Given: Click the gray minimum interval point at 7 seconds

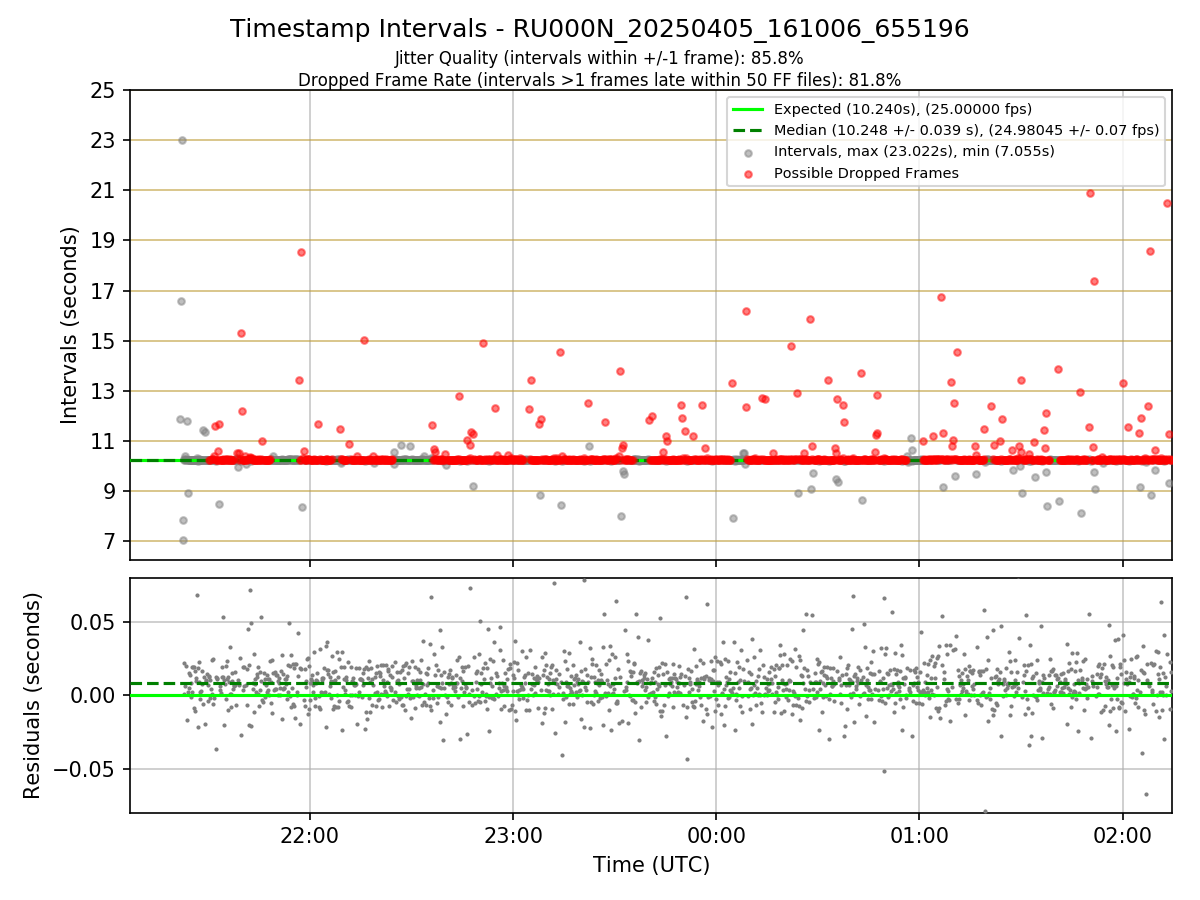Looking at the screenshot, I should (x=183, y=540).
